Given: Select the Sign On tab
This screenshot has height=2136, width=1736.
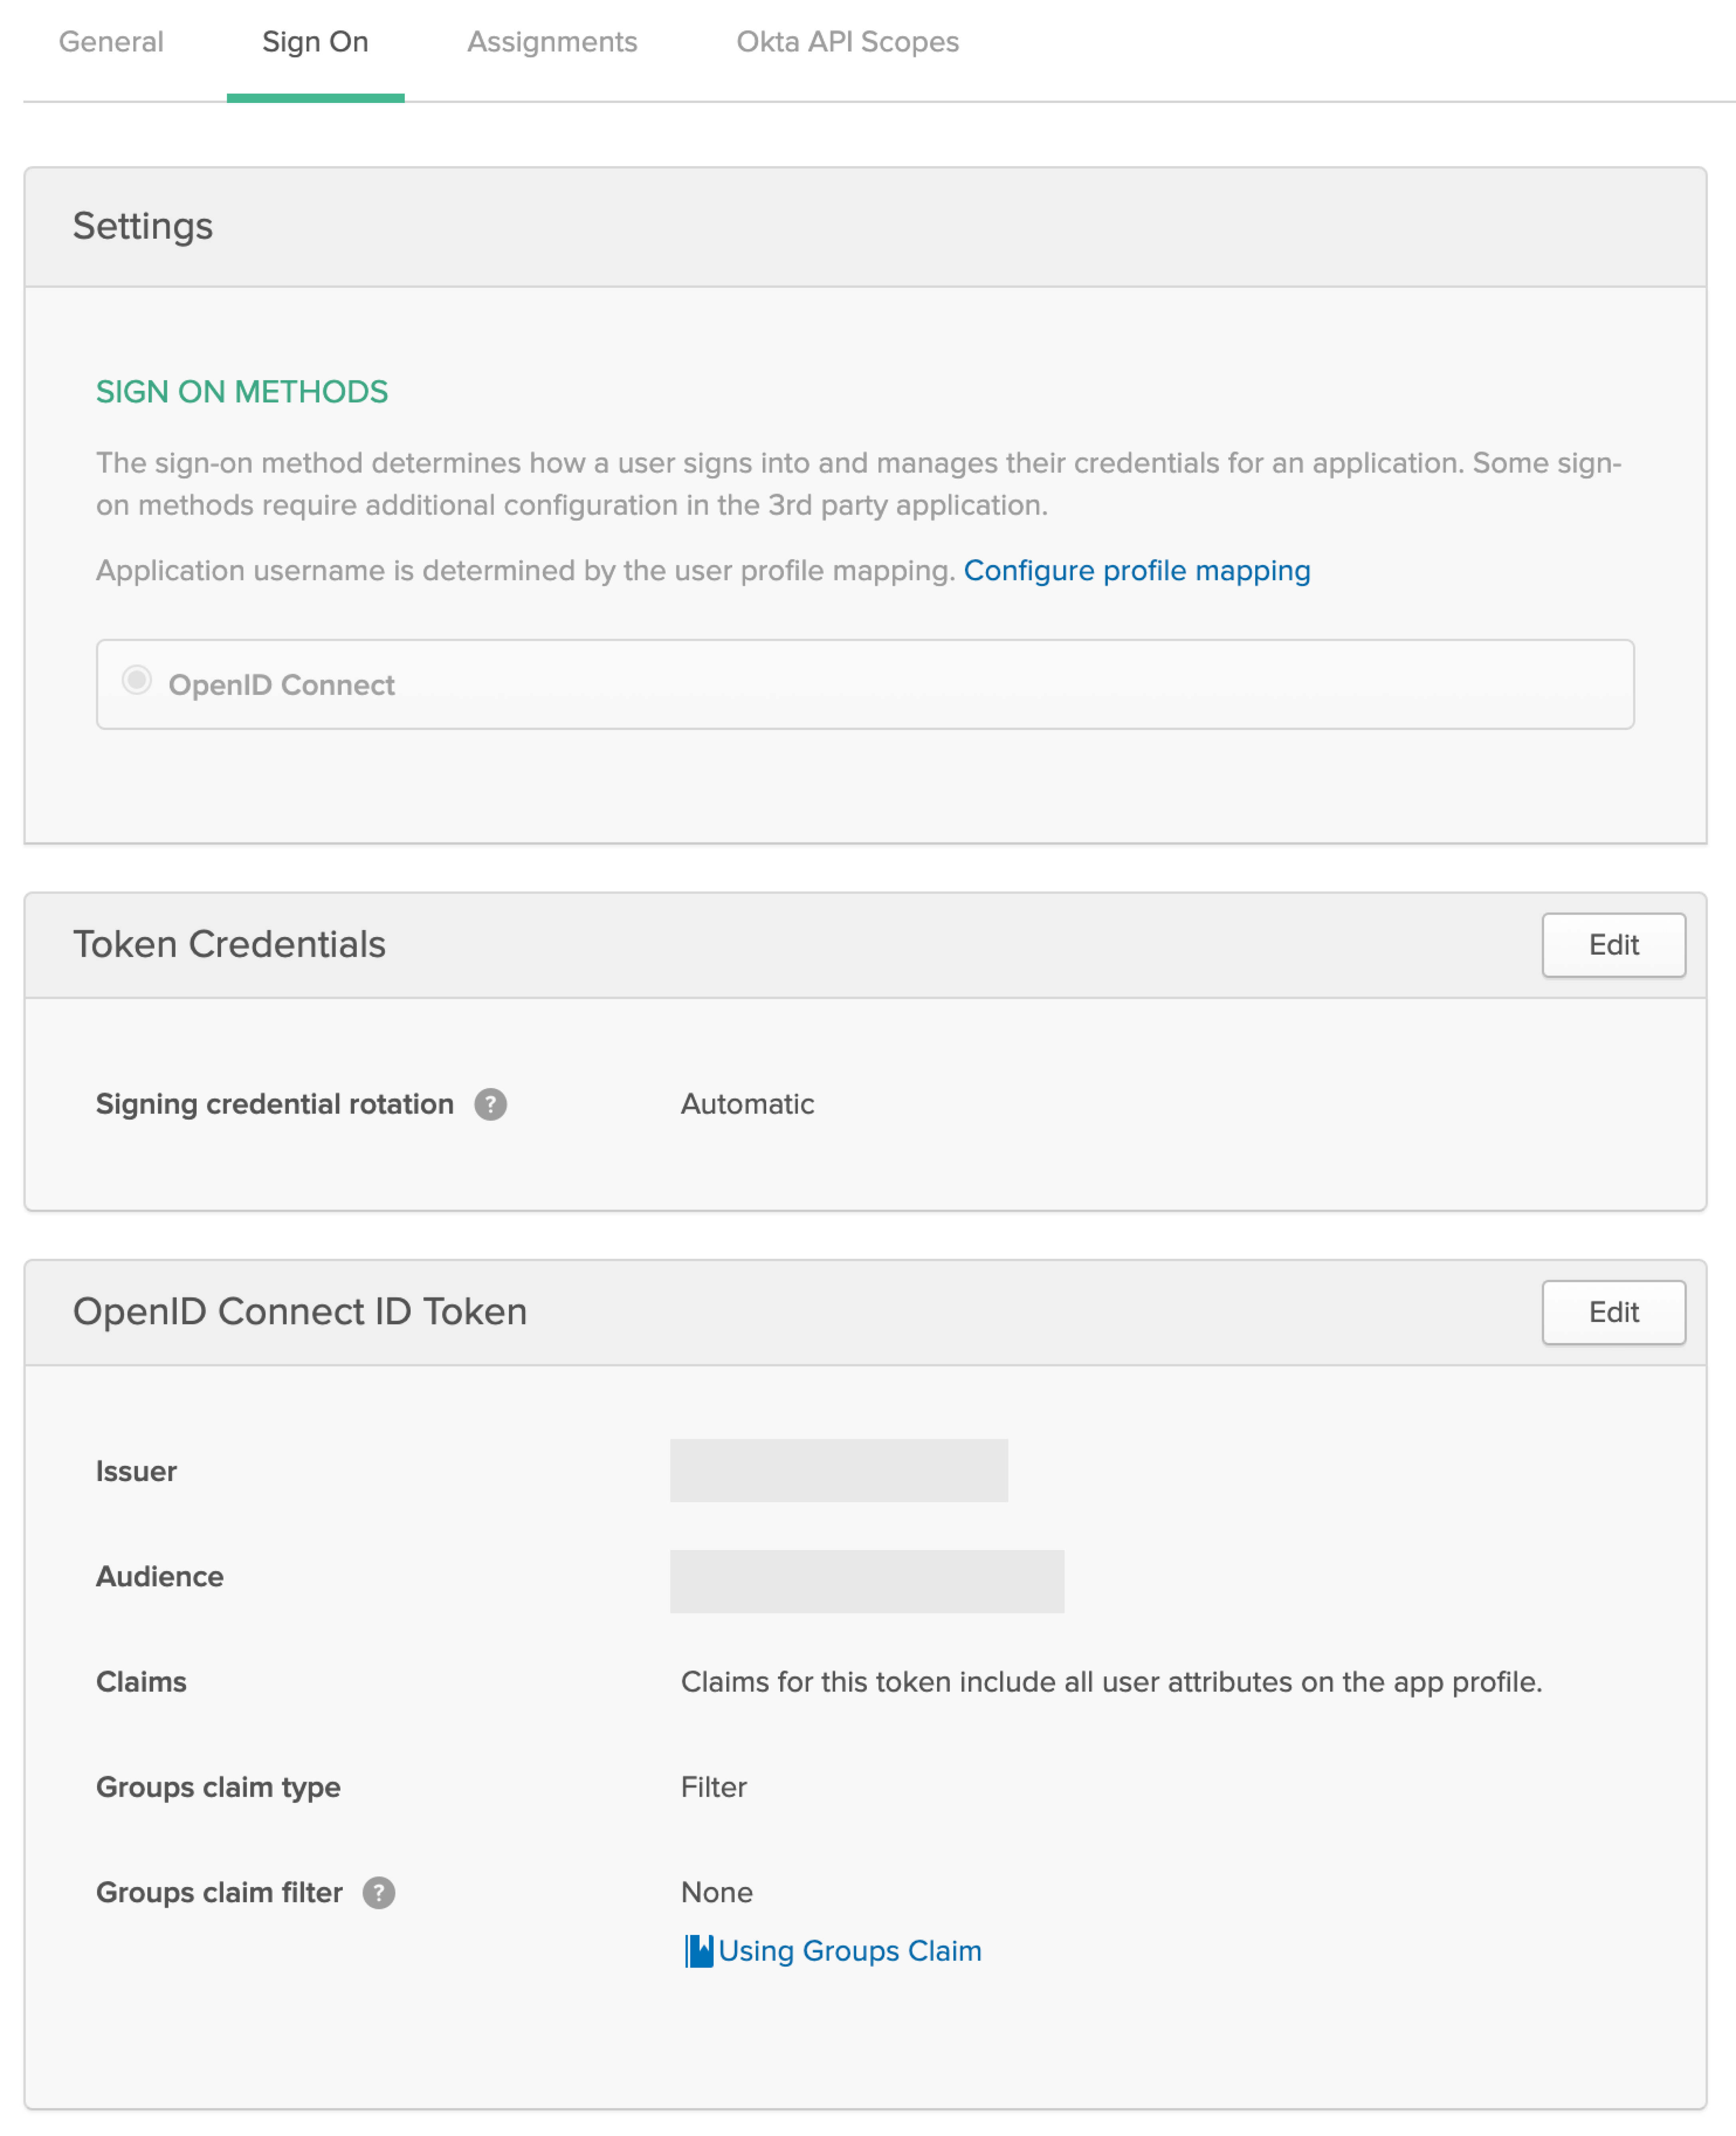Looking at the screenshot, I should (x=315, y=42).
